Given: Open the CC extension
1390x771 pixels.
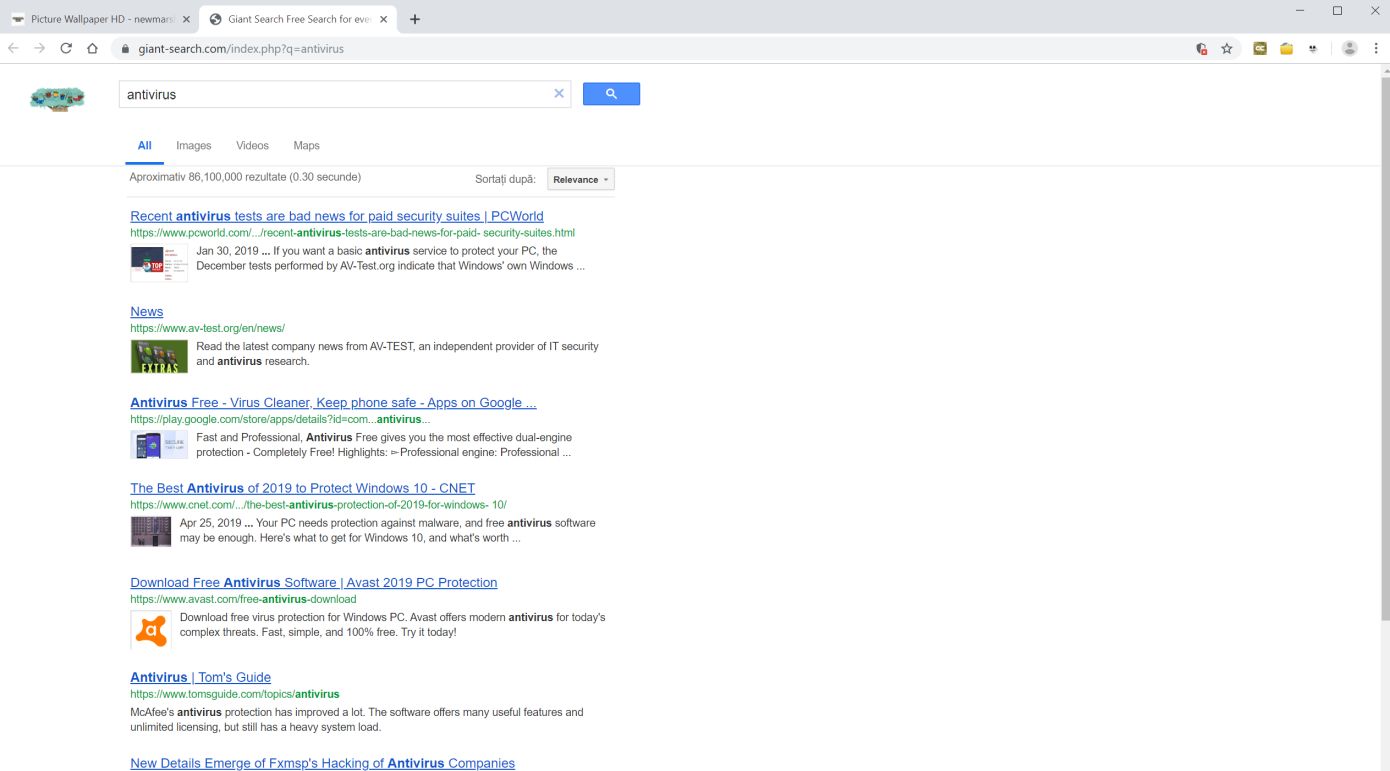Looking at the screenshot, I should pos(1260,48).
